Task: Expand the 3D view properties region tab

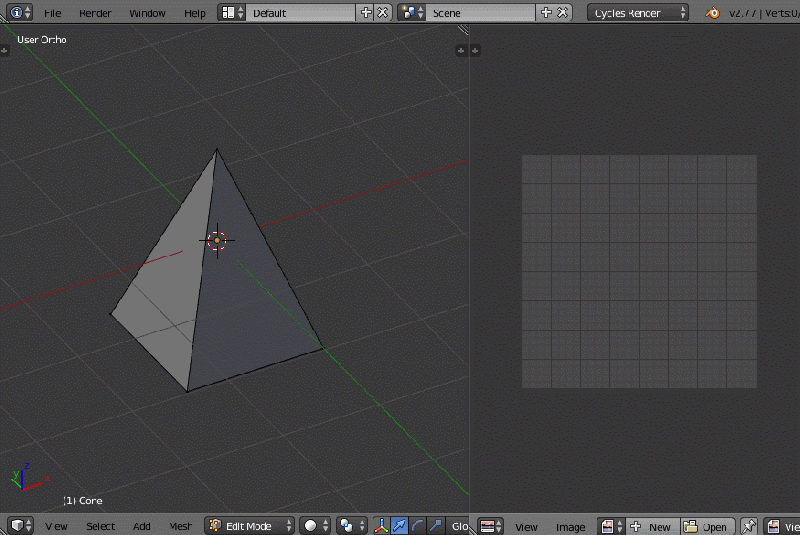Action: click(x=461, y=50)
